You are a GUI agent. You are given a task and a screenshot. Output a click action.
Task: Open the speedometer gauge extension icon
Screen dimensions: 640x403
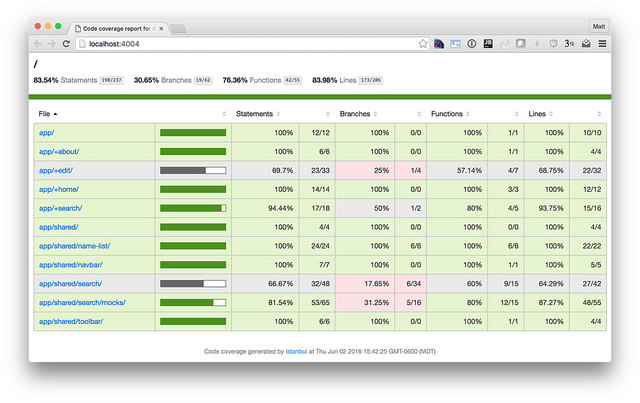tap(439, 44)
